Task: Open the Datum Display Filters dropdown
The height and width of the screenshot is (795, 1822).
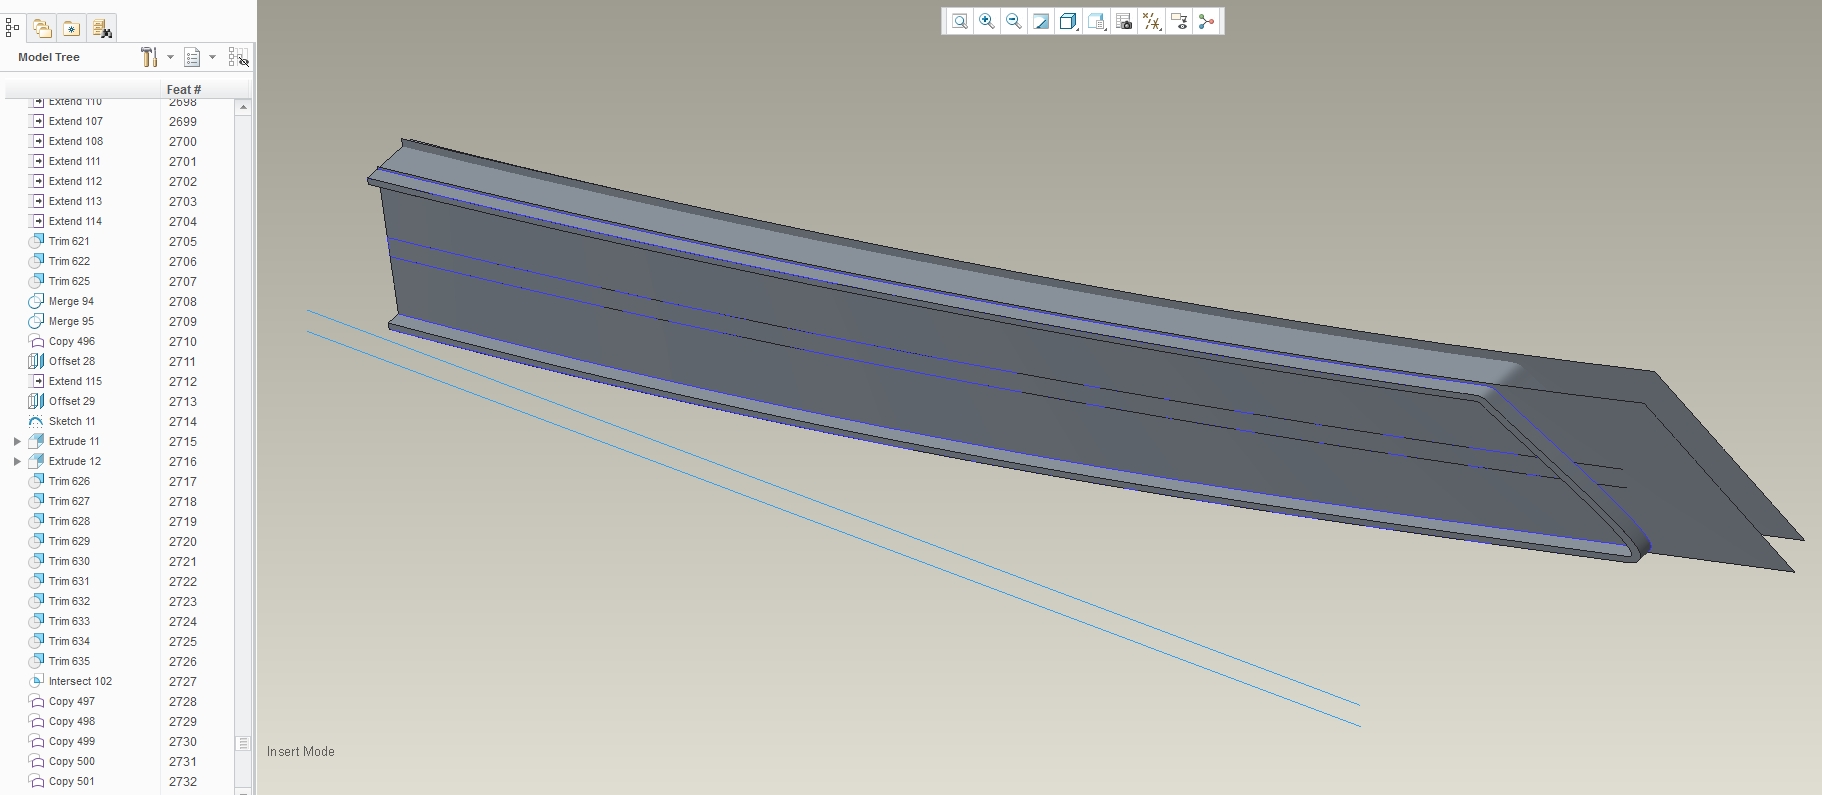Action: 1152,21
